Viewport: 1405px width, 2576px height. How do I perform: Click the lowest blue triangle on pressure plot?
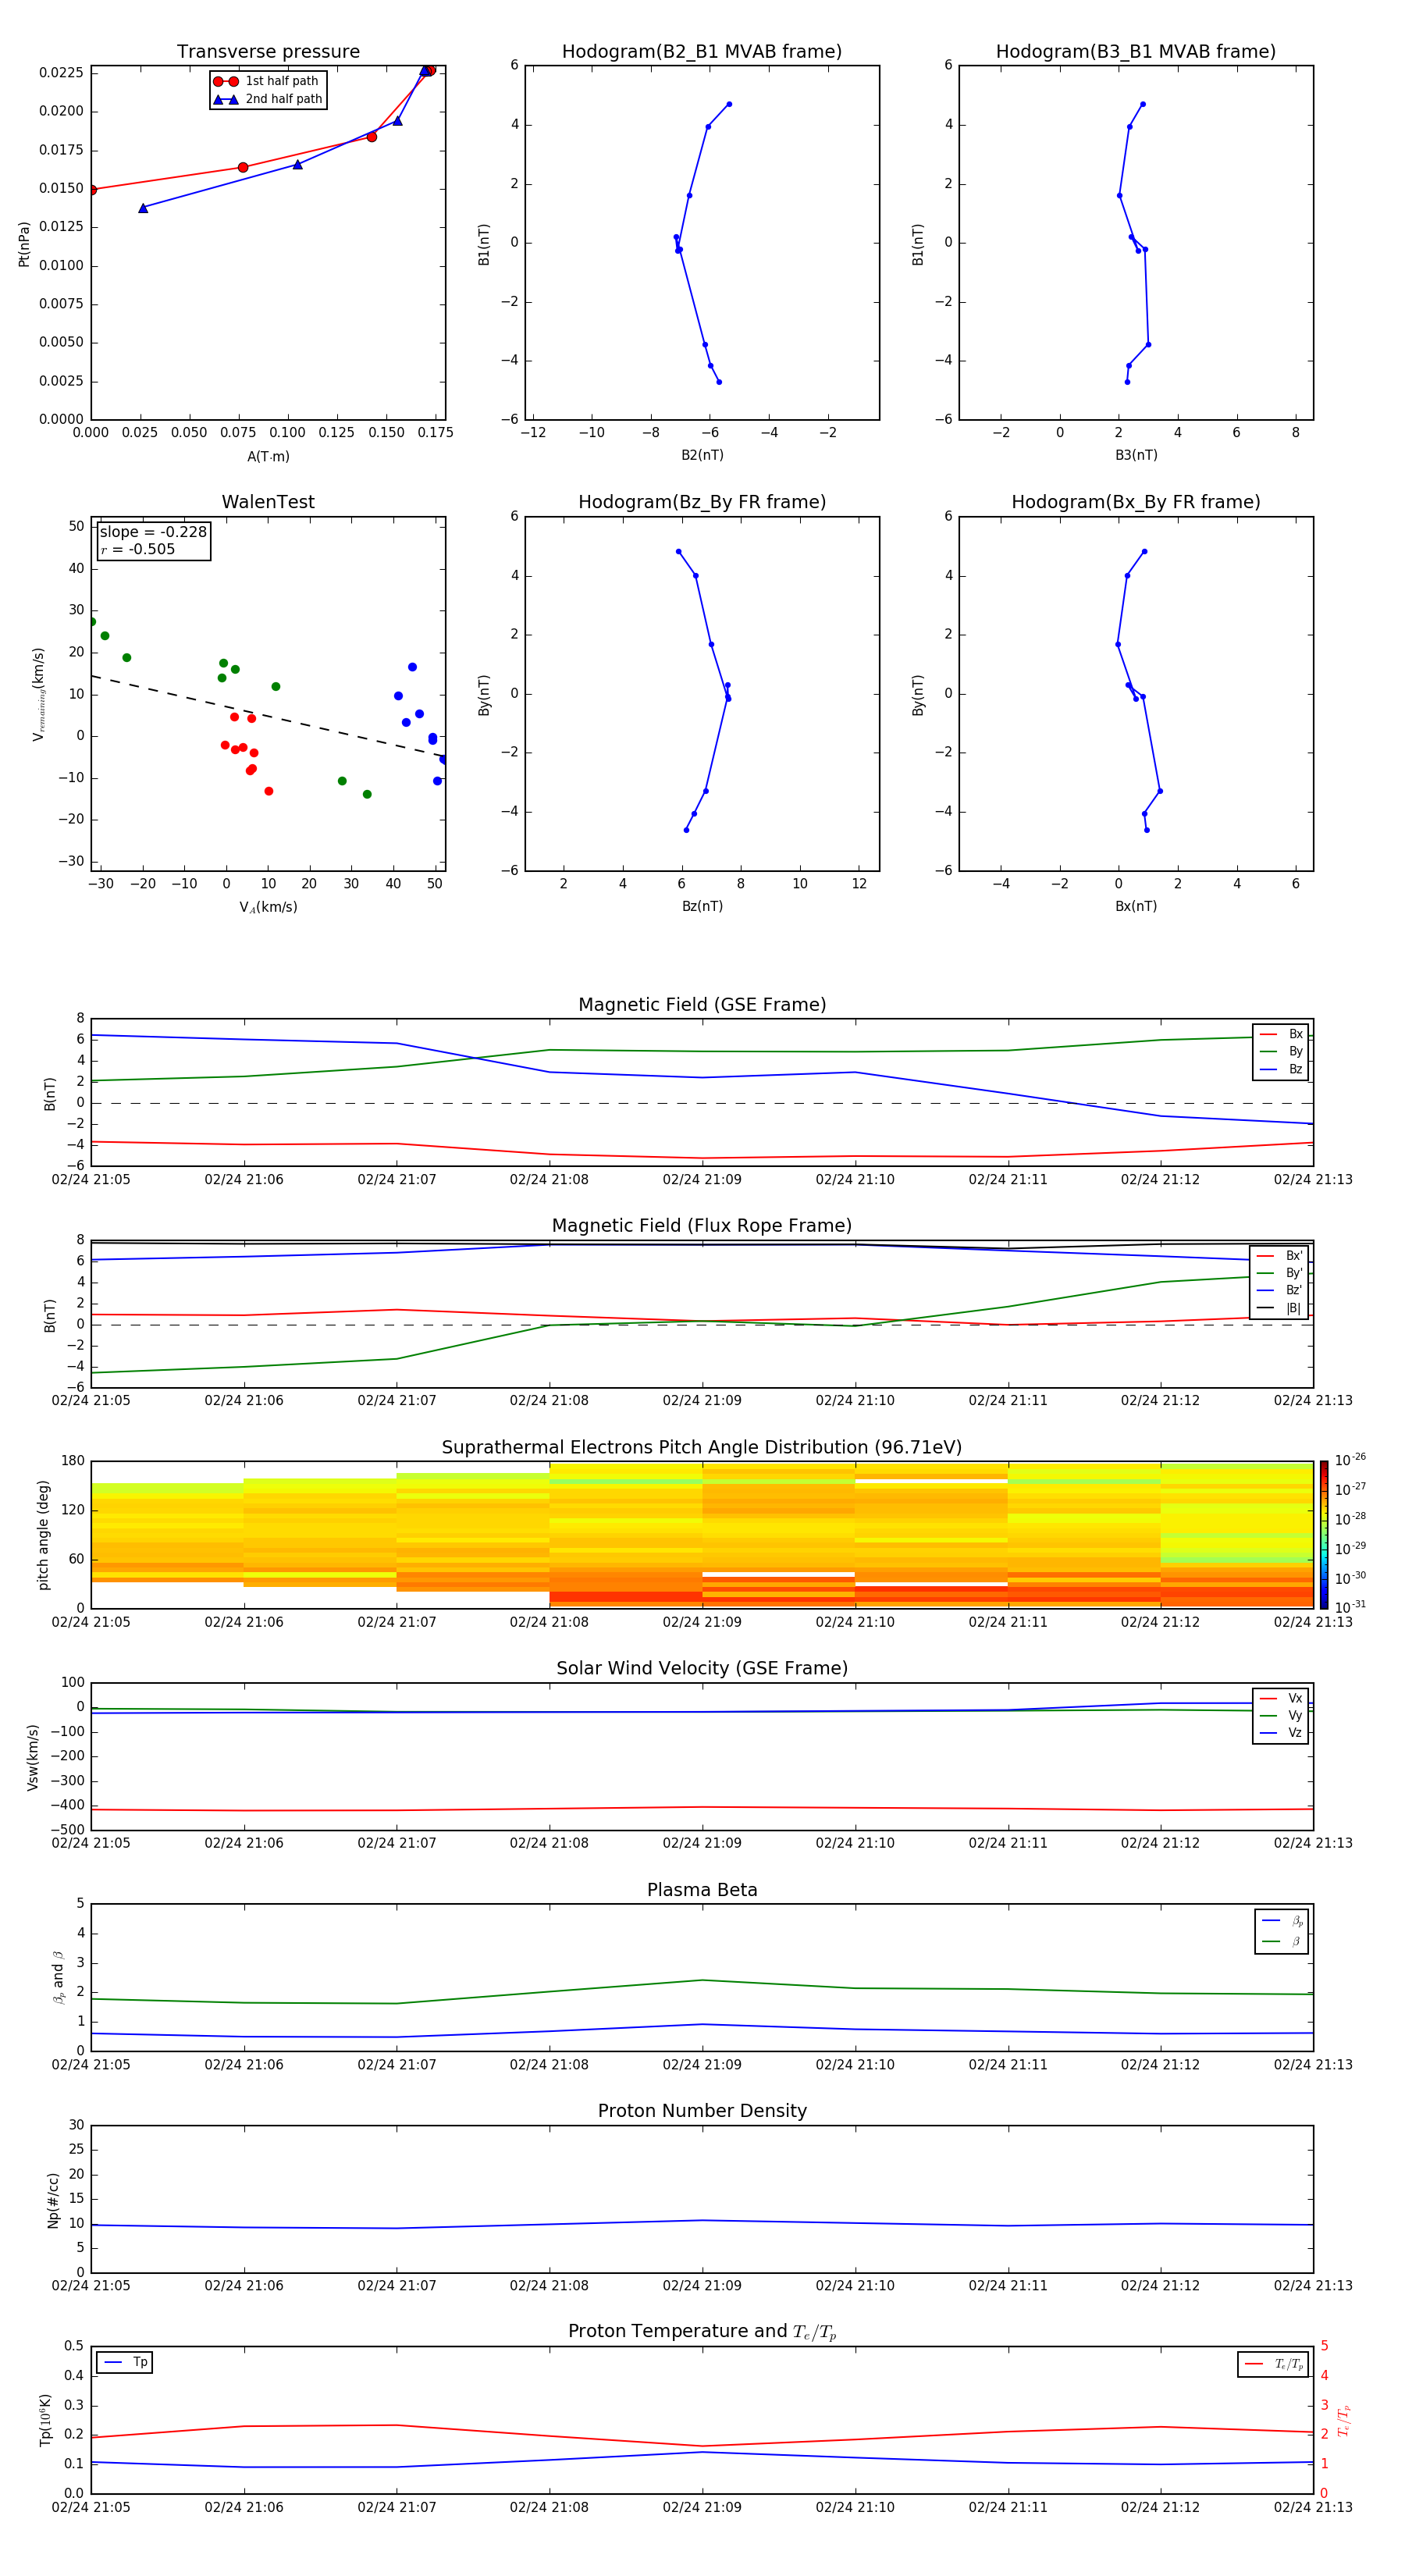coord(143,208)
